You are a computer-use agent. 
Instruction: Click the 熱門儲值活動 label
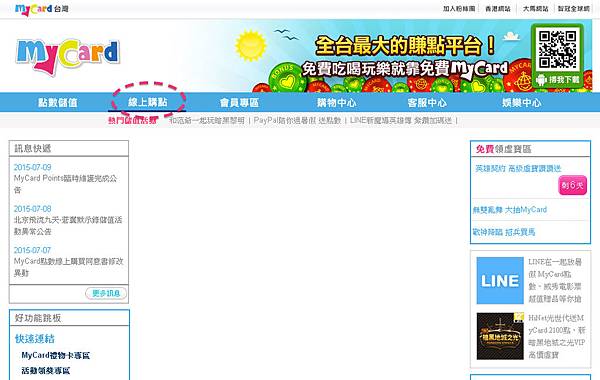tap(132, 121)
